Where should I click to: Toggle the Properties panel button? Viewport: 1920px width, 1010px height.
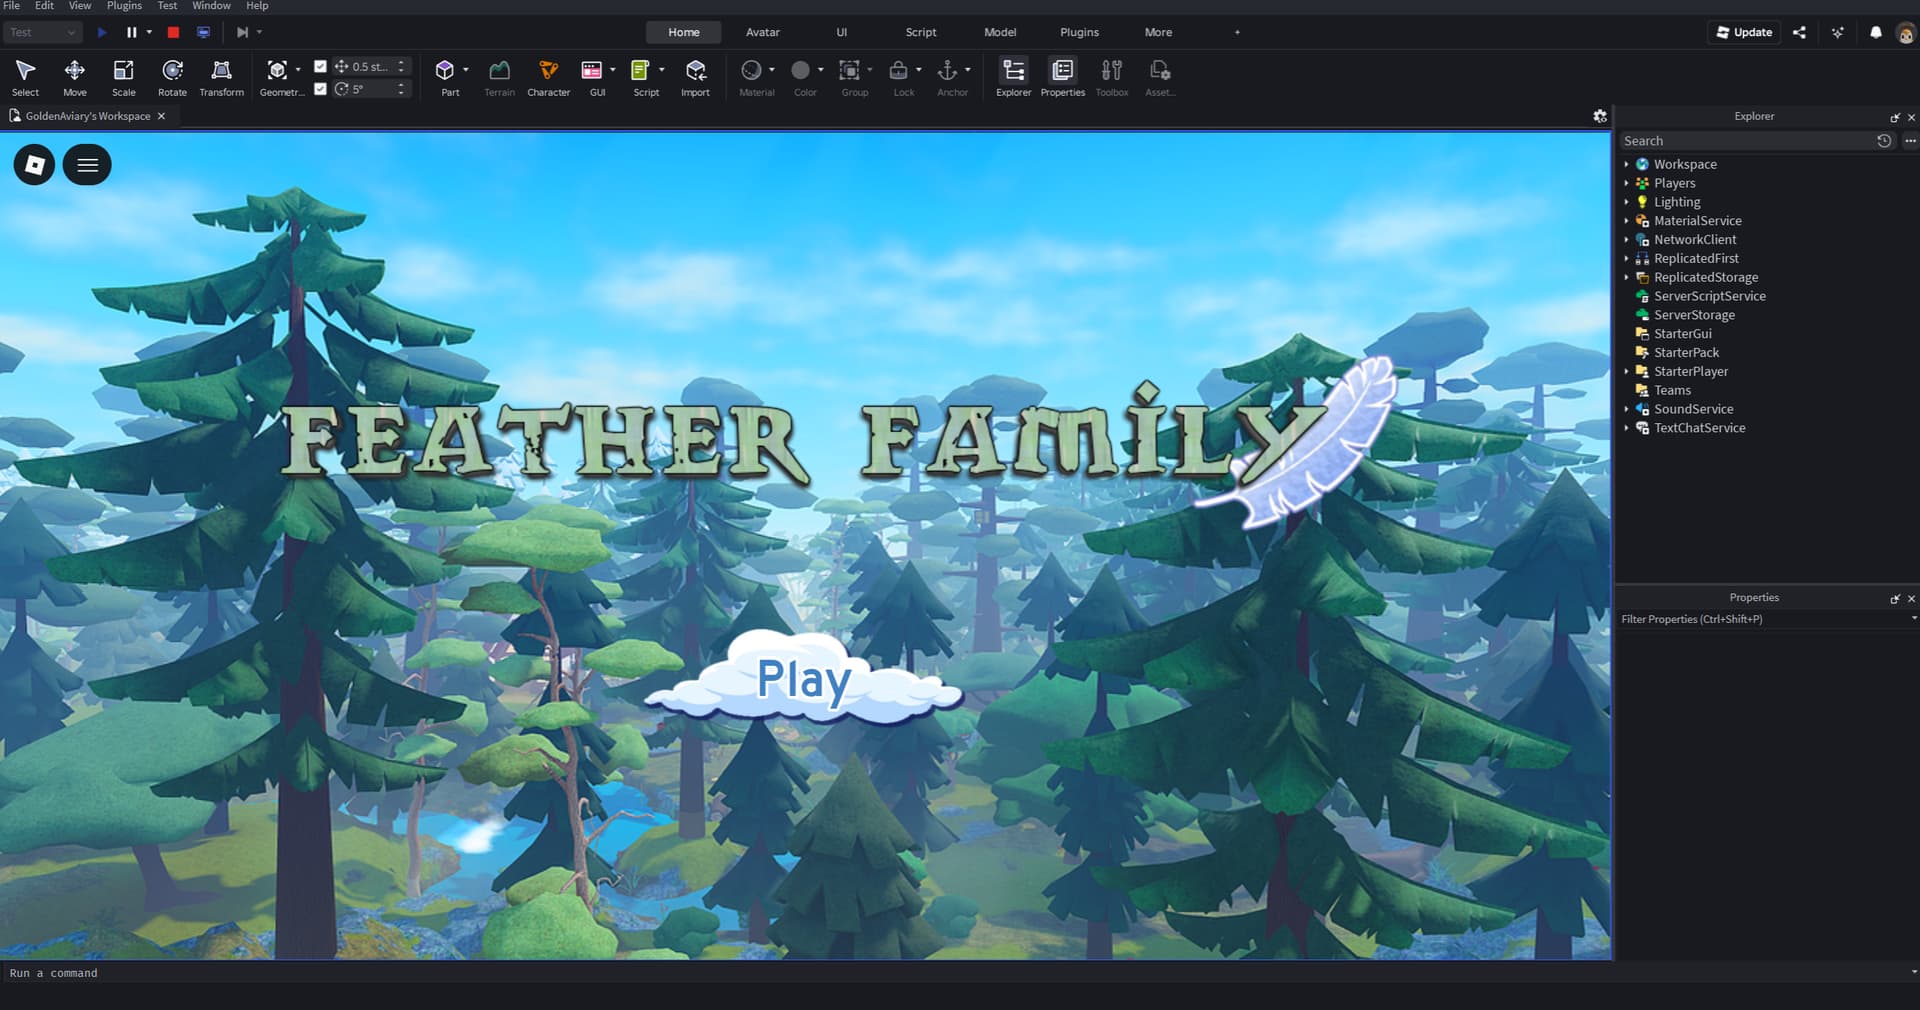coord(1062,77)
